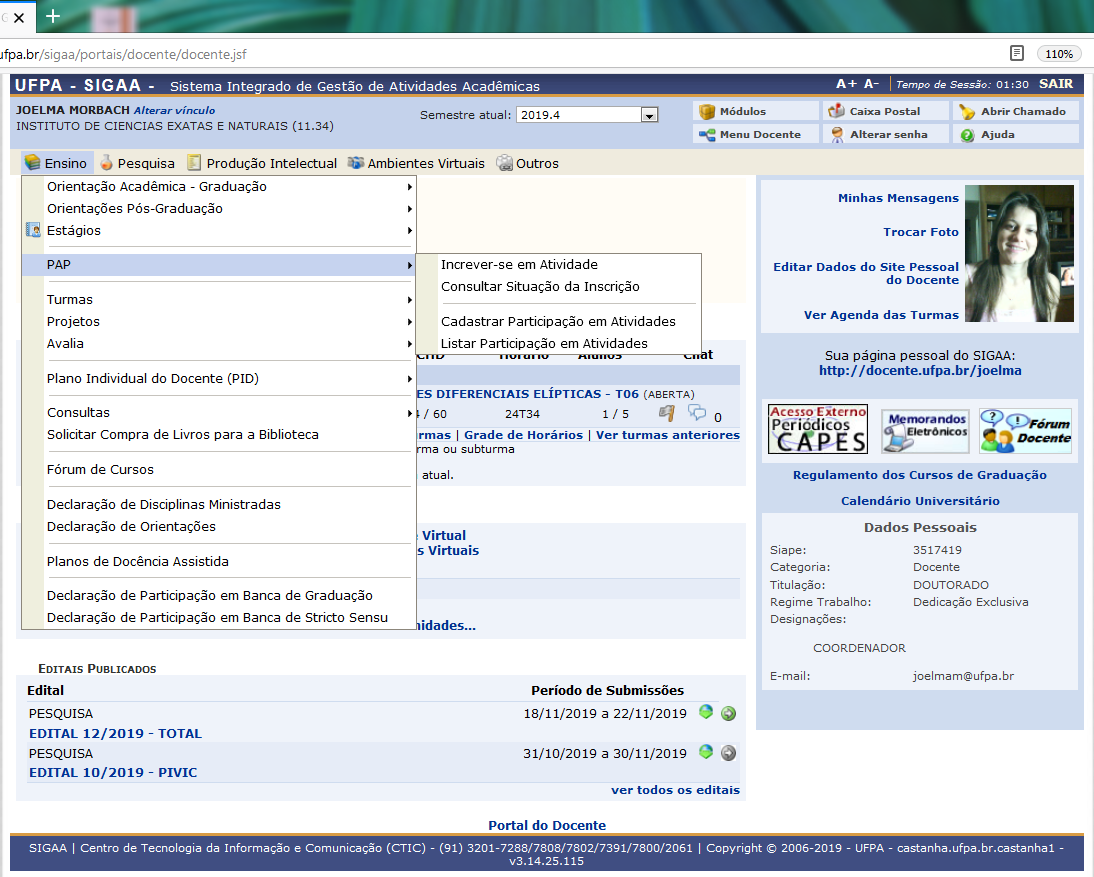Open EDITAL 12/2019 - TOTAL link

[115, 733]
